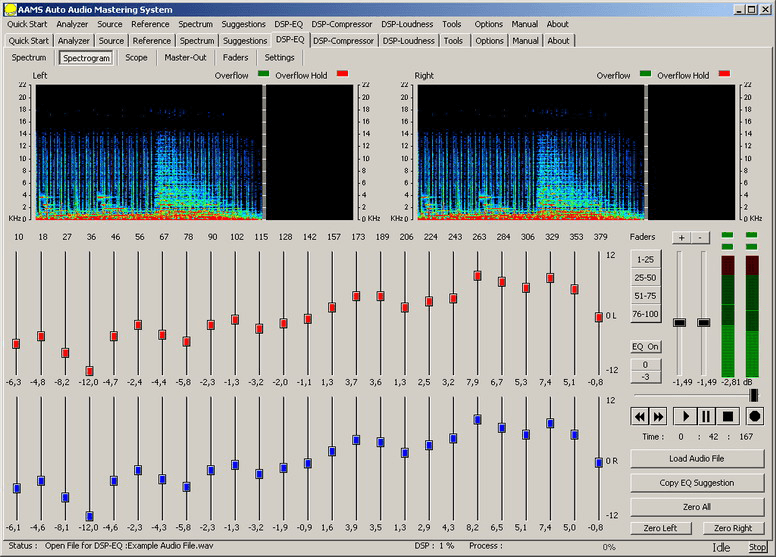Open the Analyzer menu
Screen dimensions: 776x557
coord(72,24)
